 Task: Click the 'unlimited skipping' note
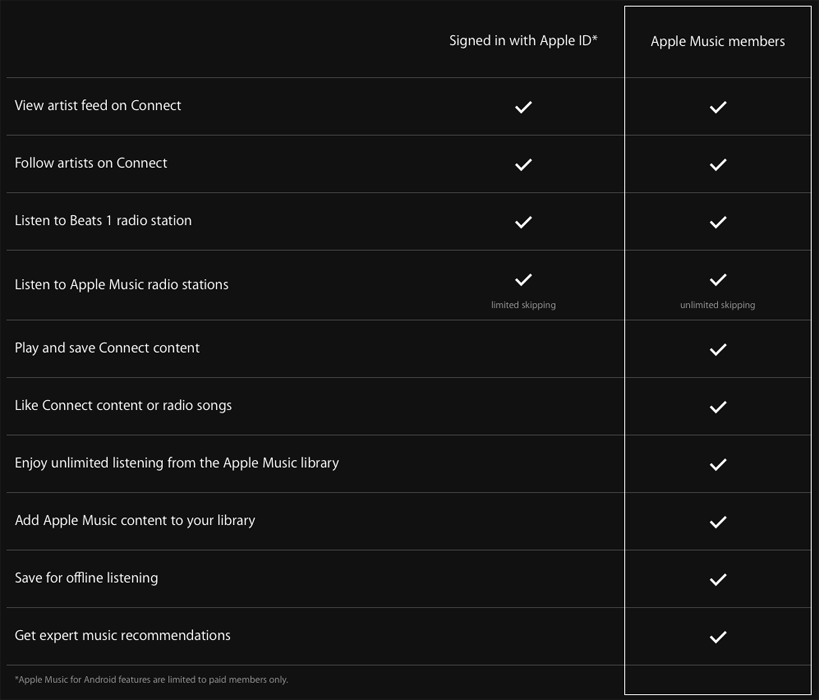click(718, 305)
